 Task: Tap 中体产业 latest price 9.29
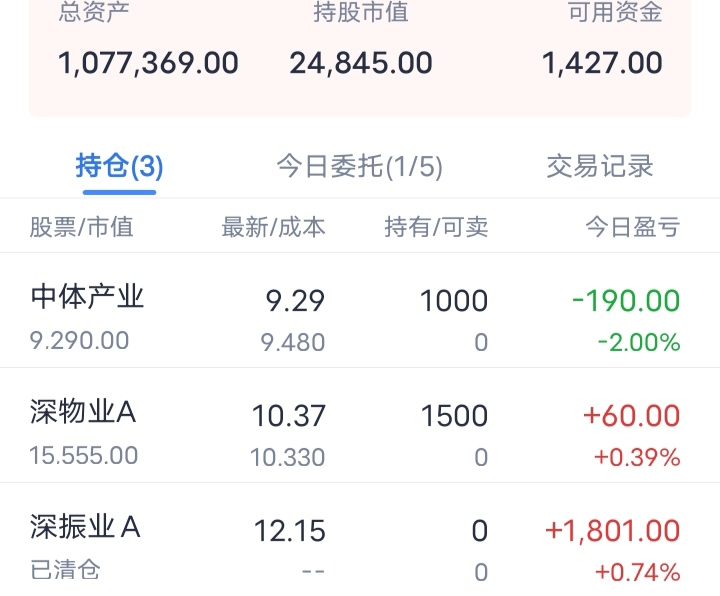(295, 300)
